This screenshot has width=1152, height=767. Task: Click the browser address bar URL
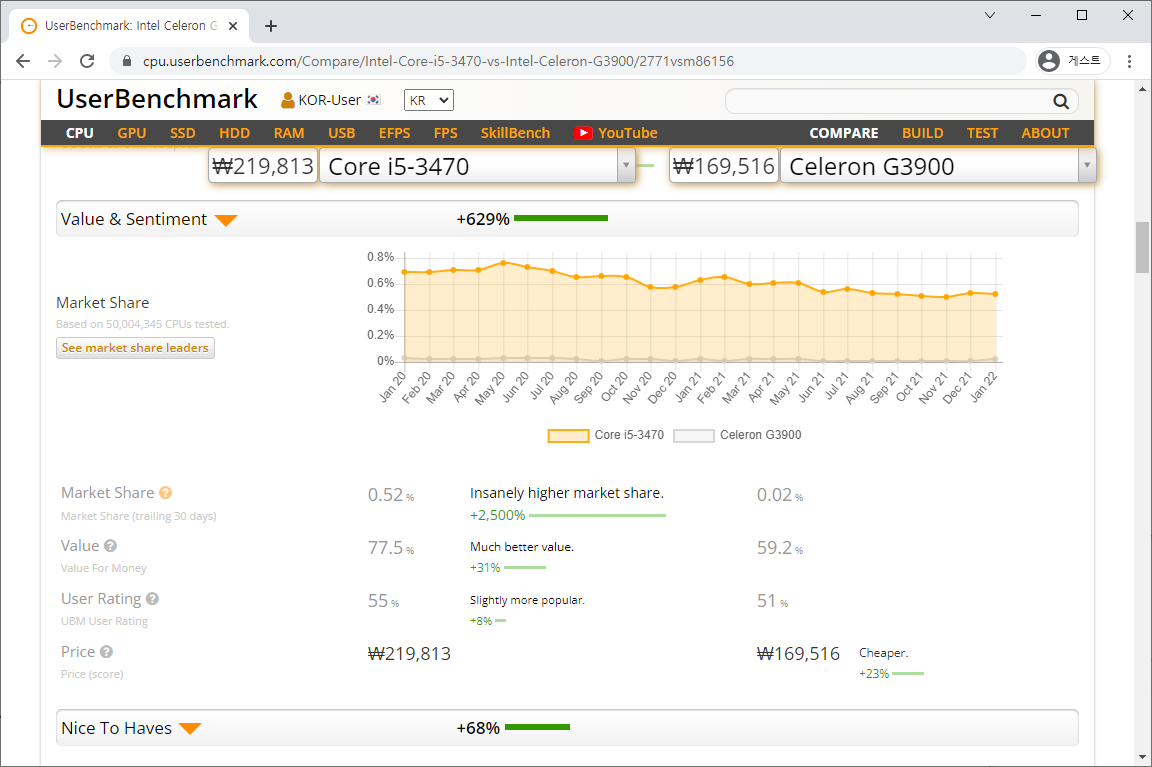(439, 61)
